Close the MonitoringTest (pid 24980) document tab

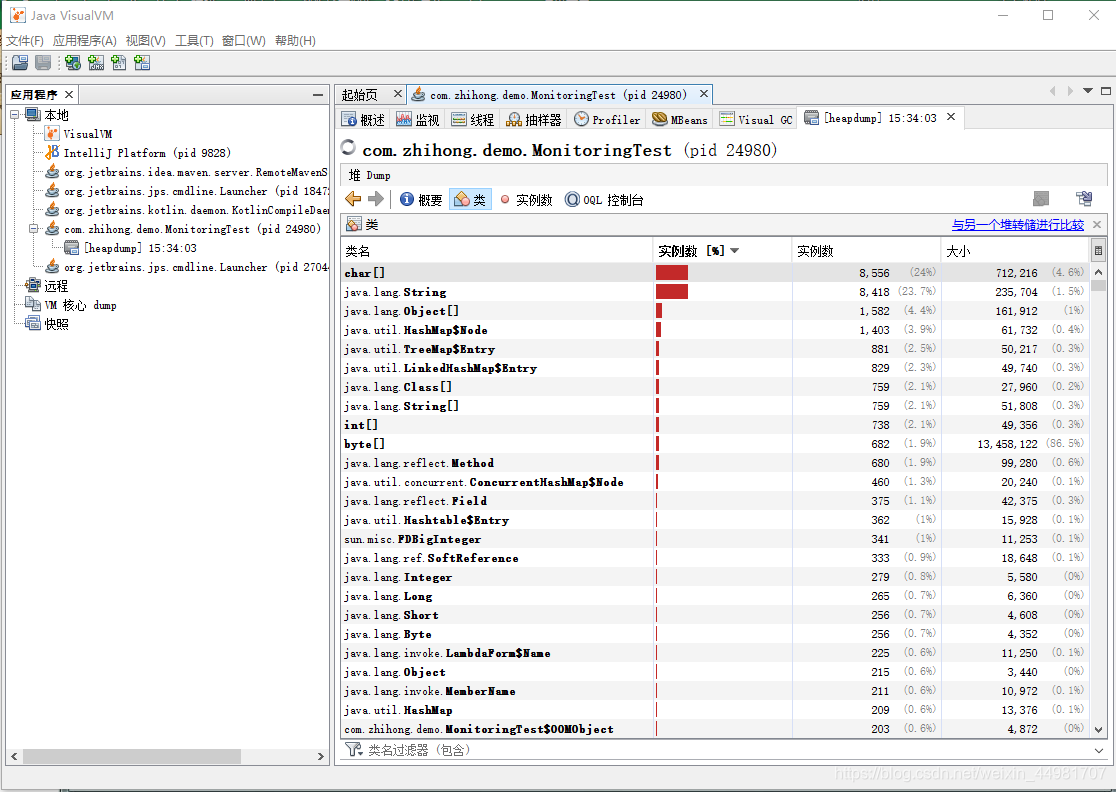[x=703, y=94]
